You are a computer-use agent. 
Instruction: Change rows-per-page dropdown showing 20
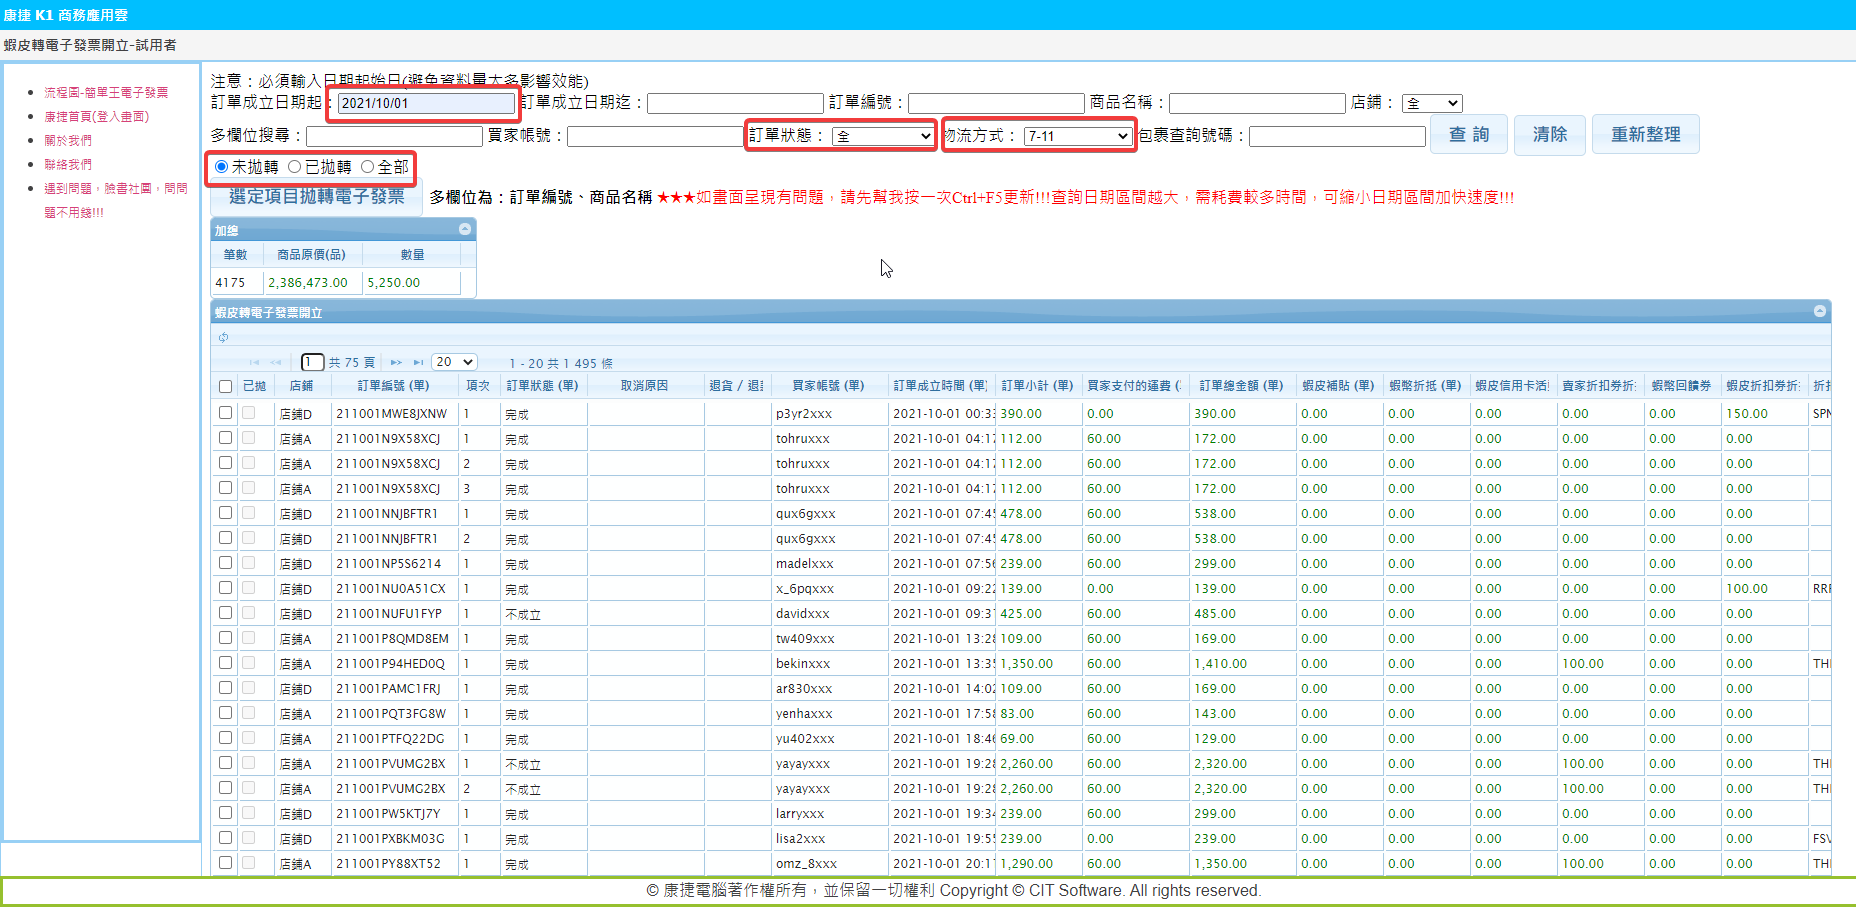click(x=454, y=362)
